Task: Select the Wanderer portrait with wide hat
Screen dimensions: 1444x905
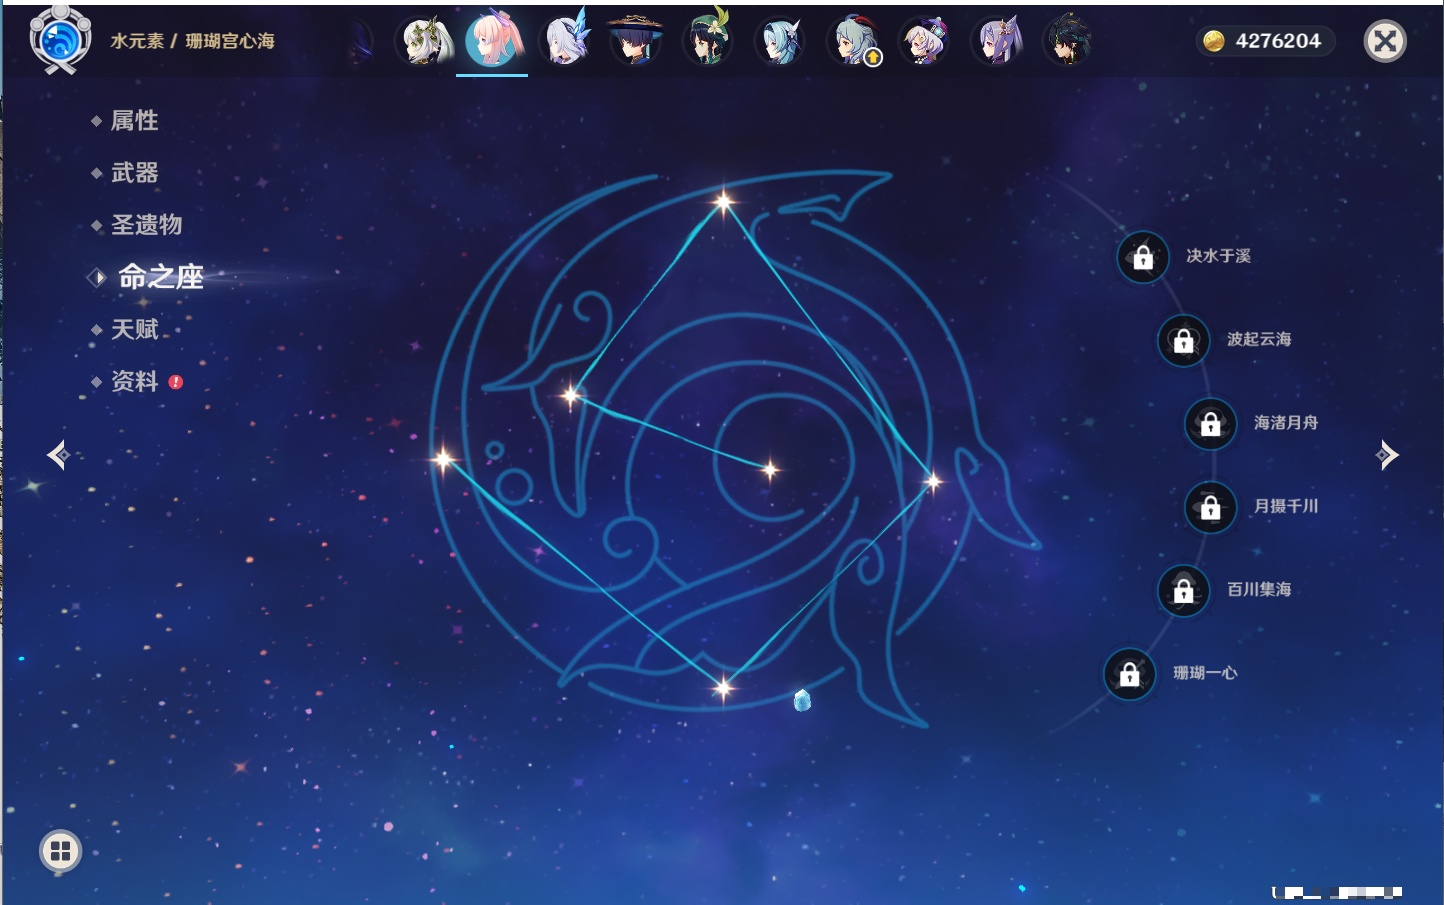Action: 636,41
